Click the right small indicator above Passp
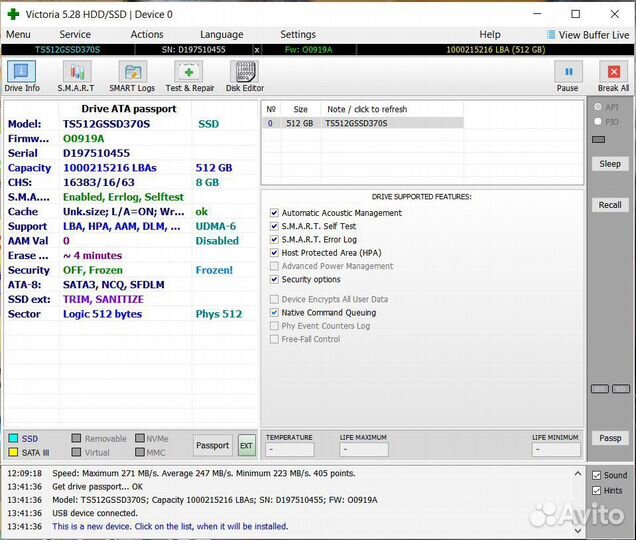 (621, 389)
